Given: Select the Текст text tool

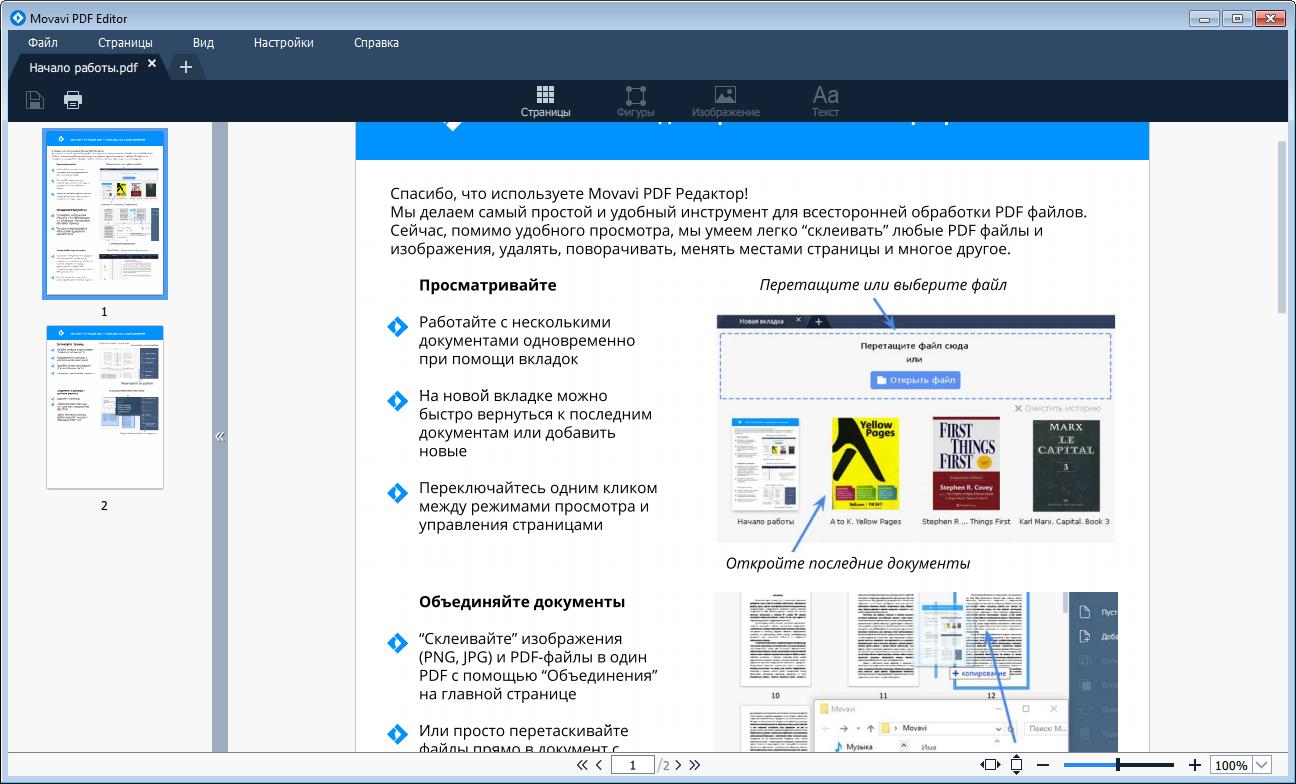Looking at the screenshot, I should coord(825,101).
